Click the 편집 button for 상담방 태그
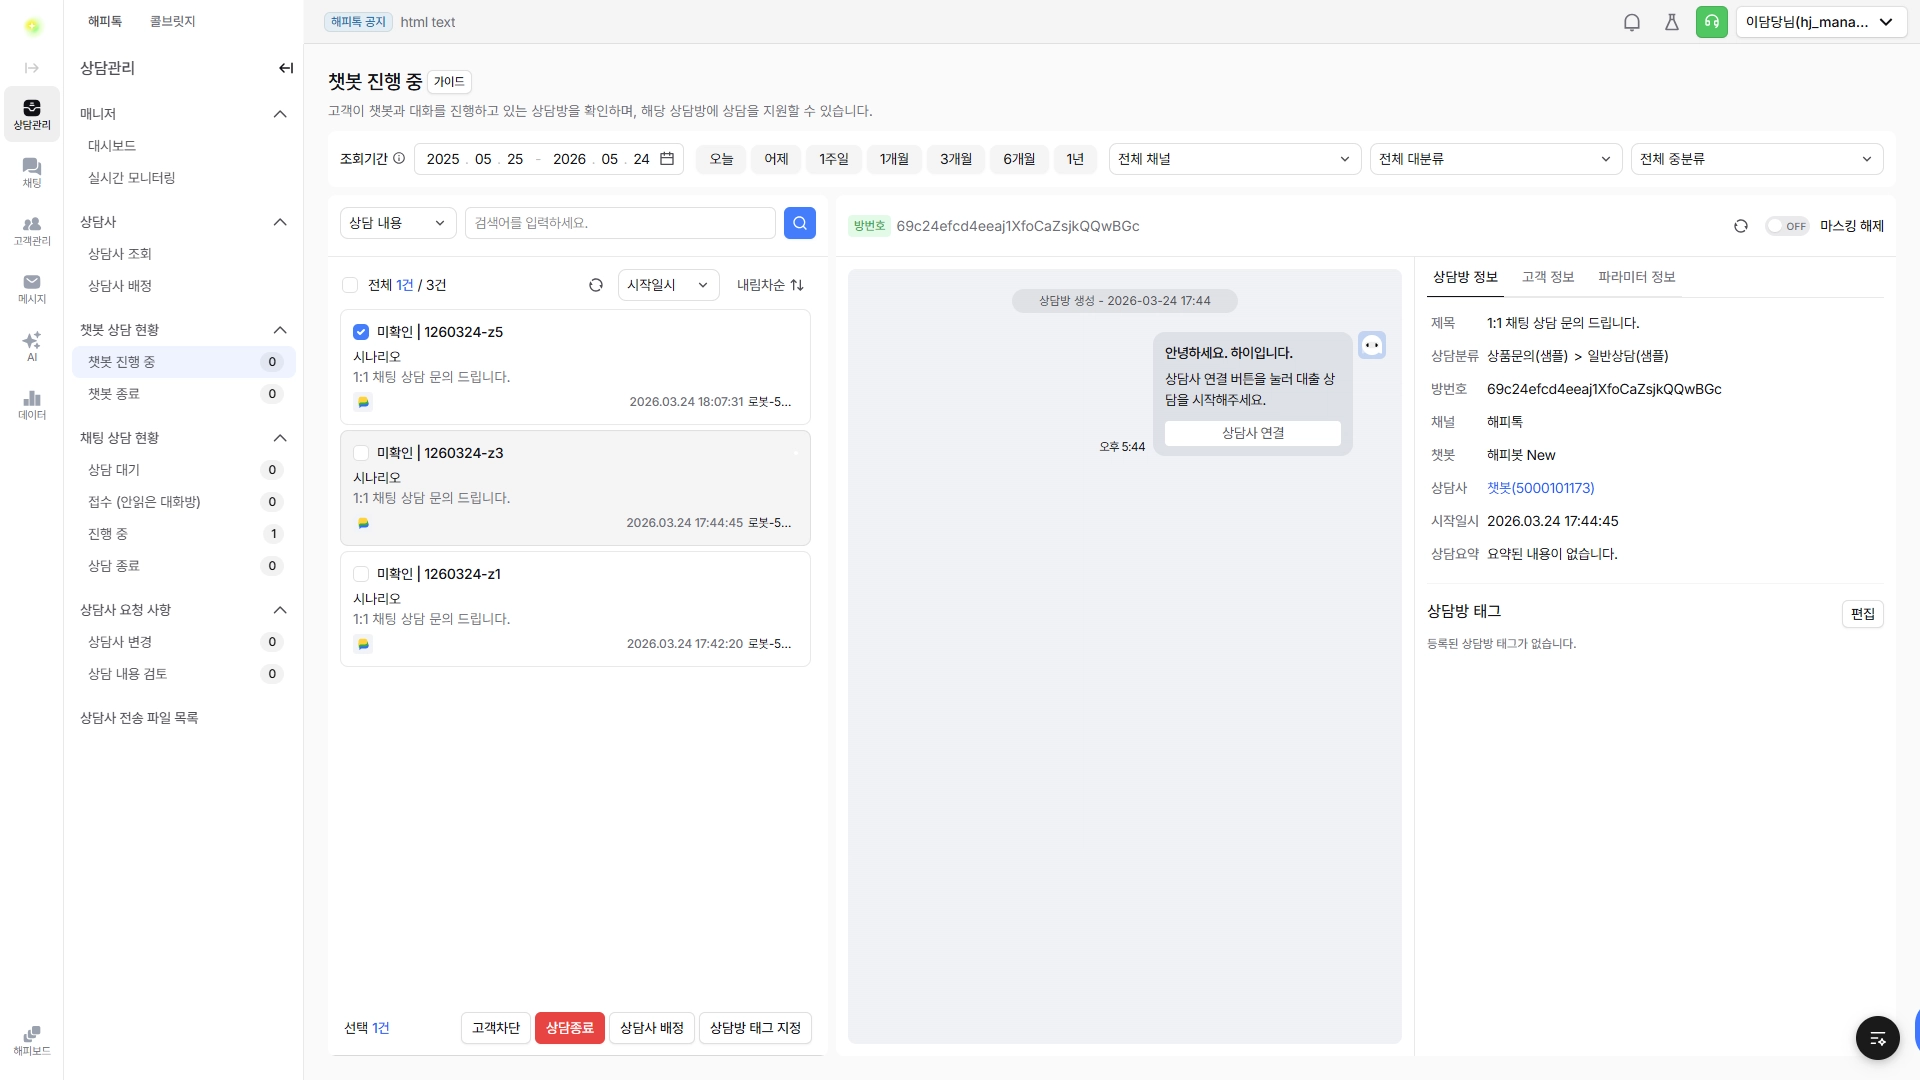This screenshot has height=1080, width=1920. (x=1863, y=614)
